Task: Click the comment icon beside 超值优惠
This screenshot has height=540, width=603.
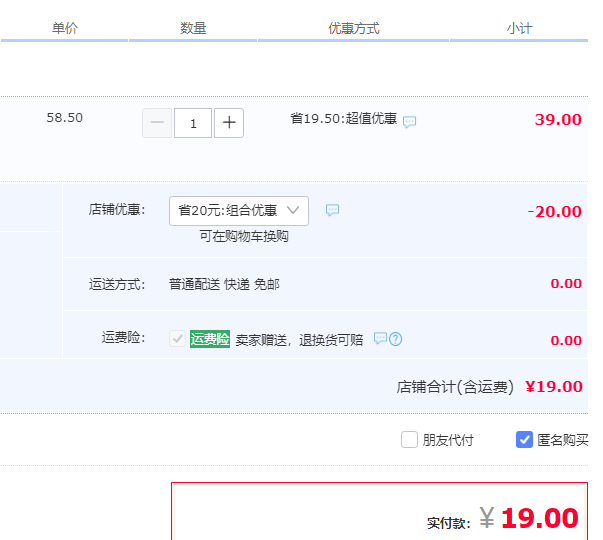Action: coord(410,122)
